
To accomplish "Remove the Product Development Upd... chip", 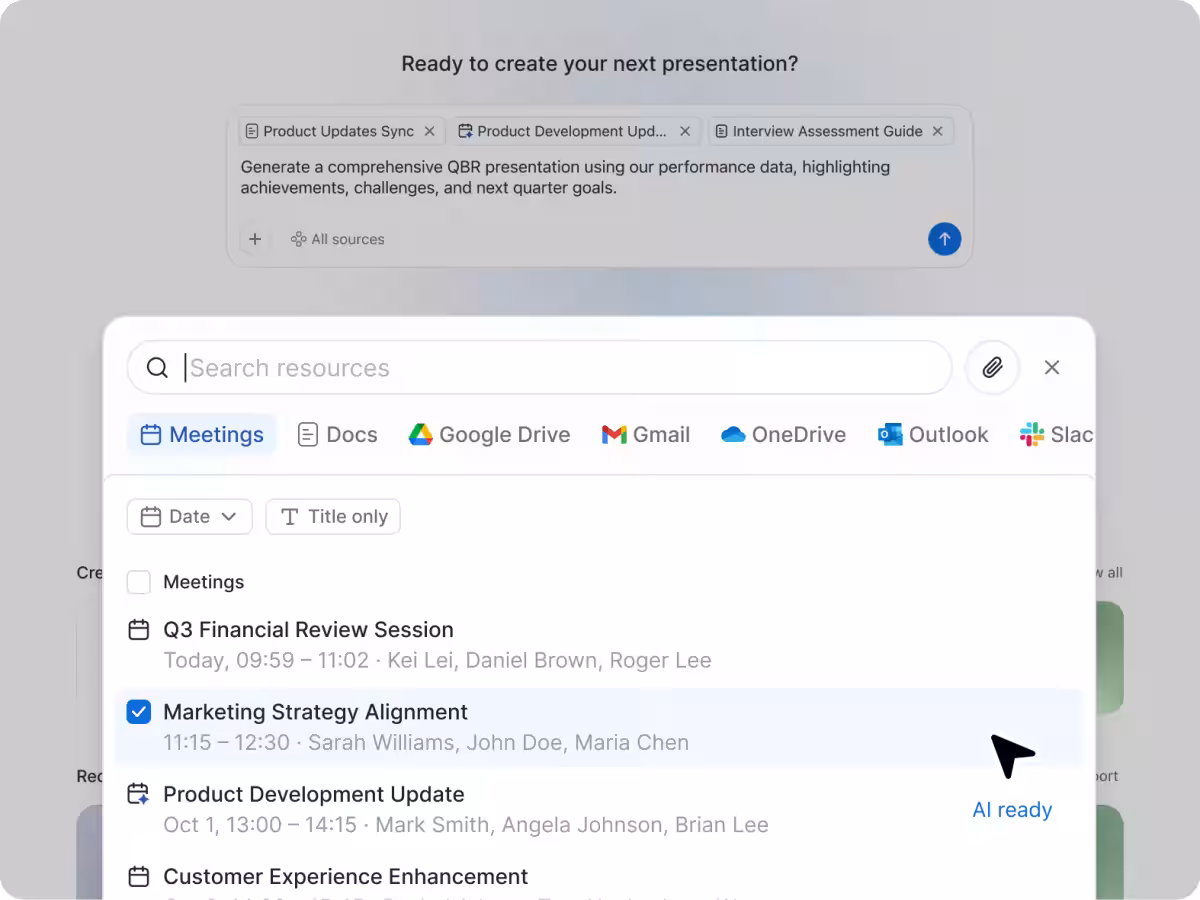I will pyautogui.click(x=685, y=131).
